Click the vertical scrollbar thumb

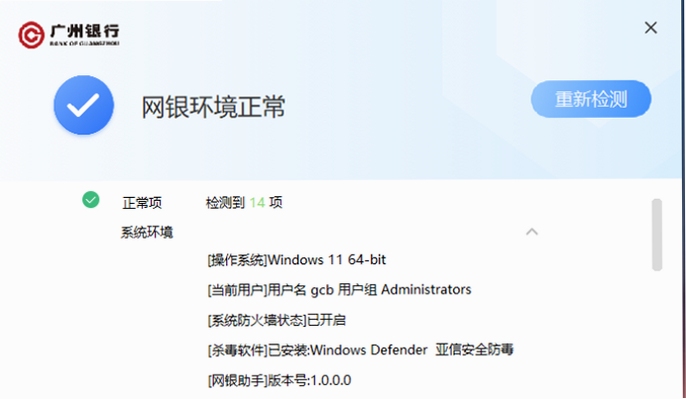click(656, 235)
